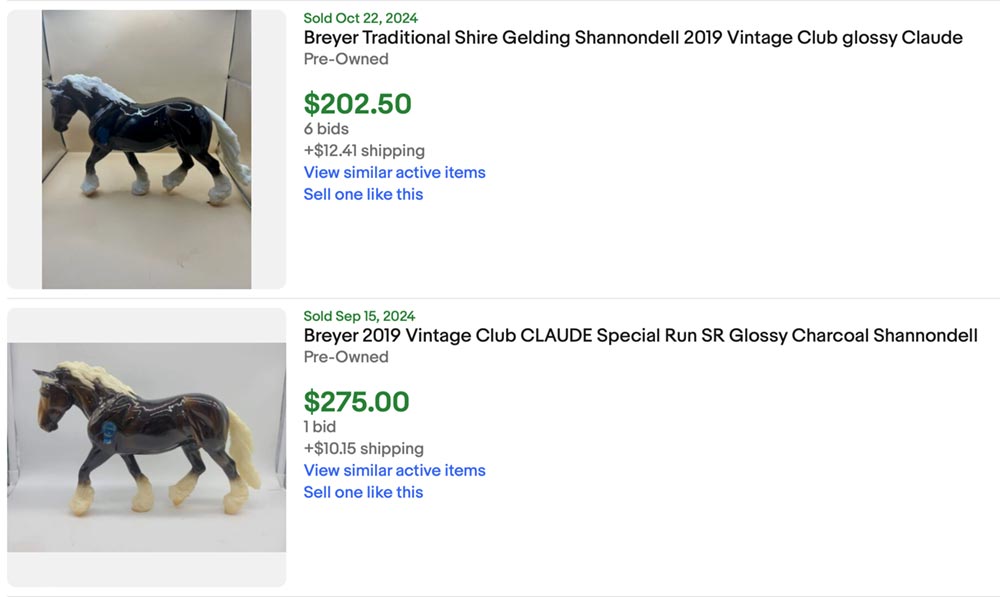
Task: Click the Sold Oct 22, 2024 date label
Action: tap(361, 18)
